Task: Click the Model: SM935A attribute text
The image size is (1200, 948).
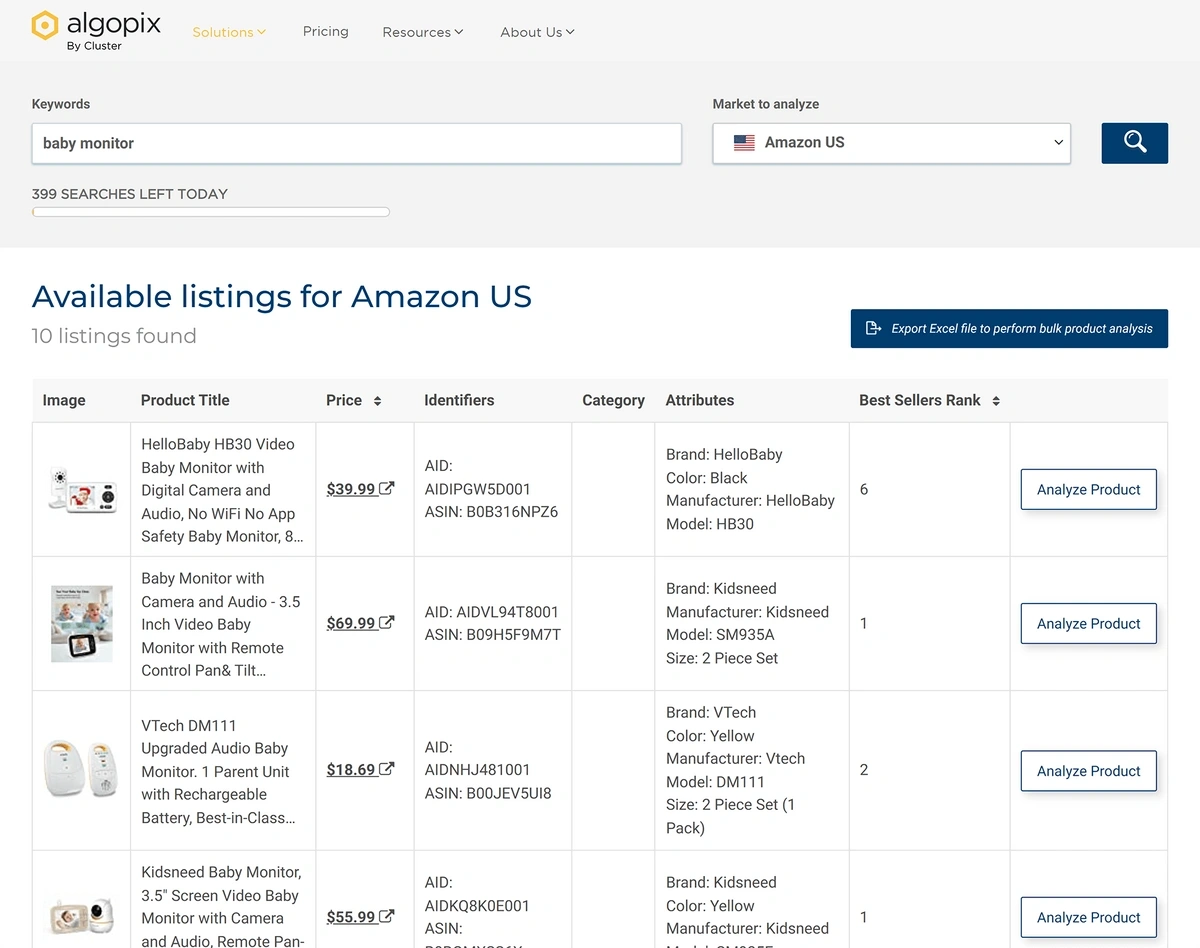Action: point(720,635)
